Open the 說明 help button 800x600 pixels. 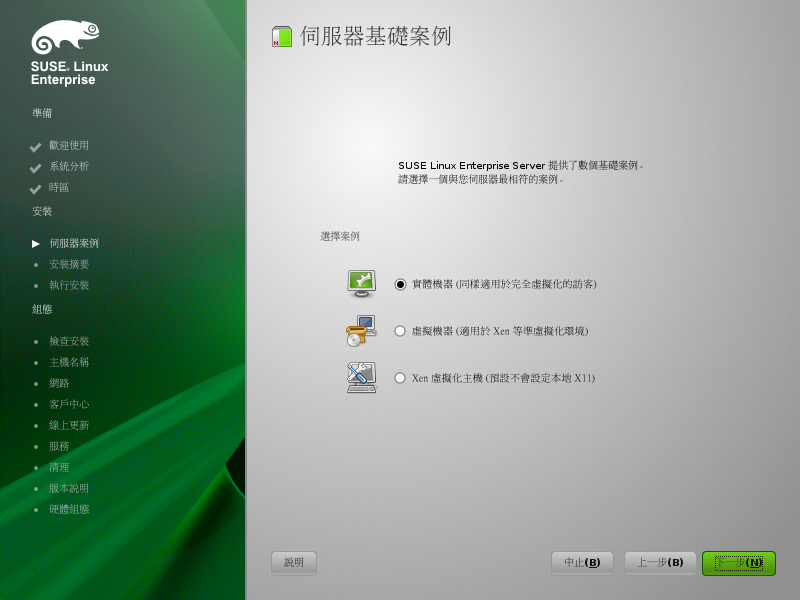tap(294, 563)
